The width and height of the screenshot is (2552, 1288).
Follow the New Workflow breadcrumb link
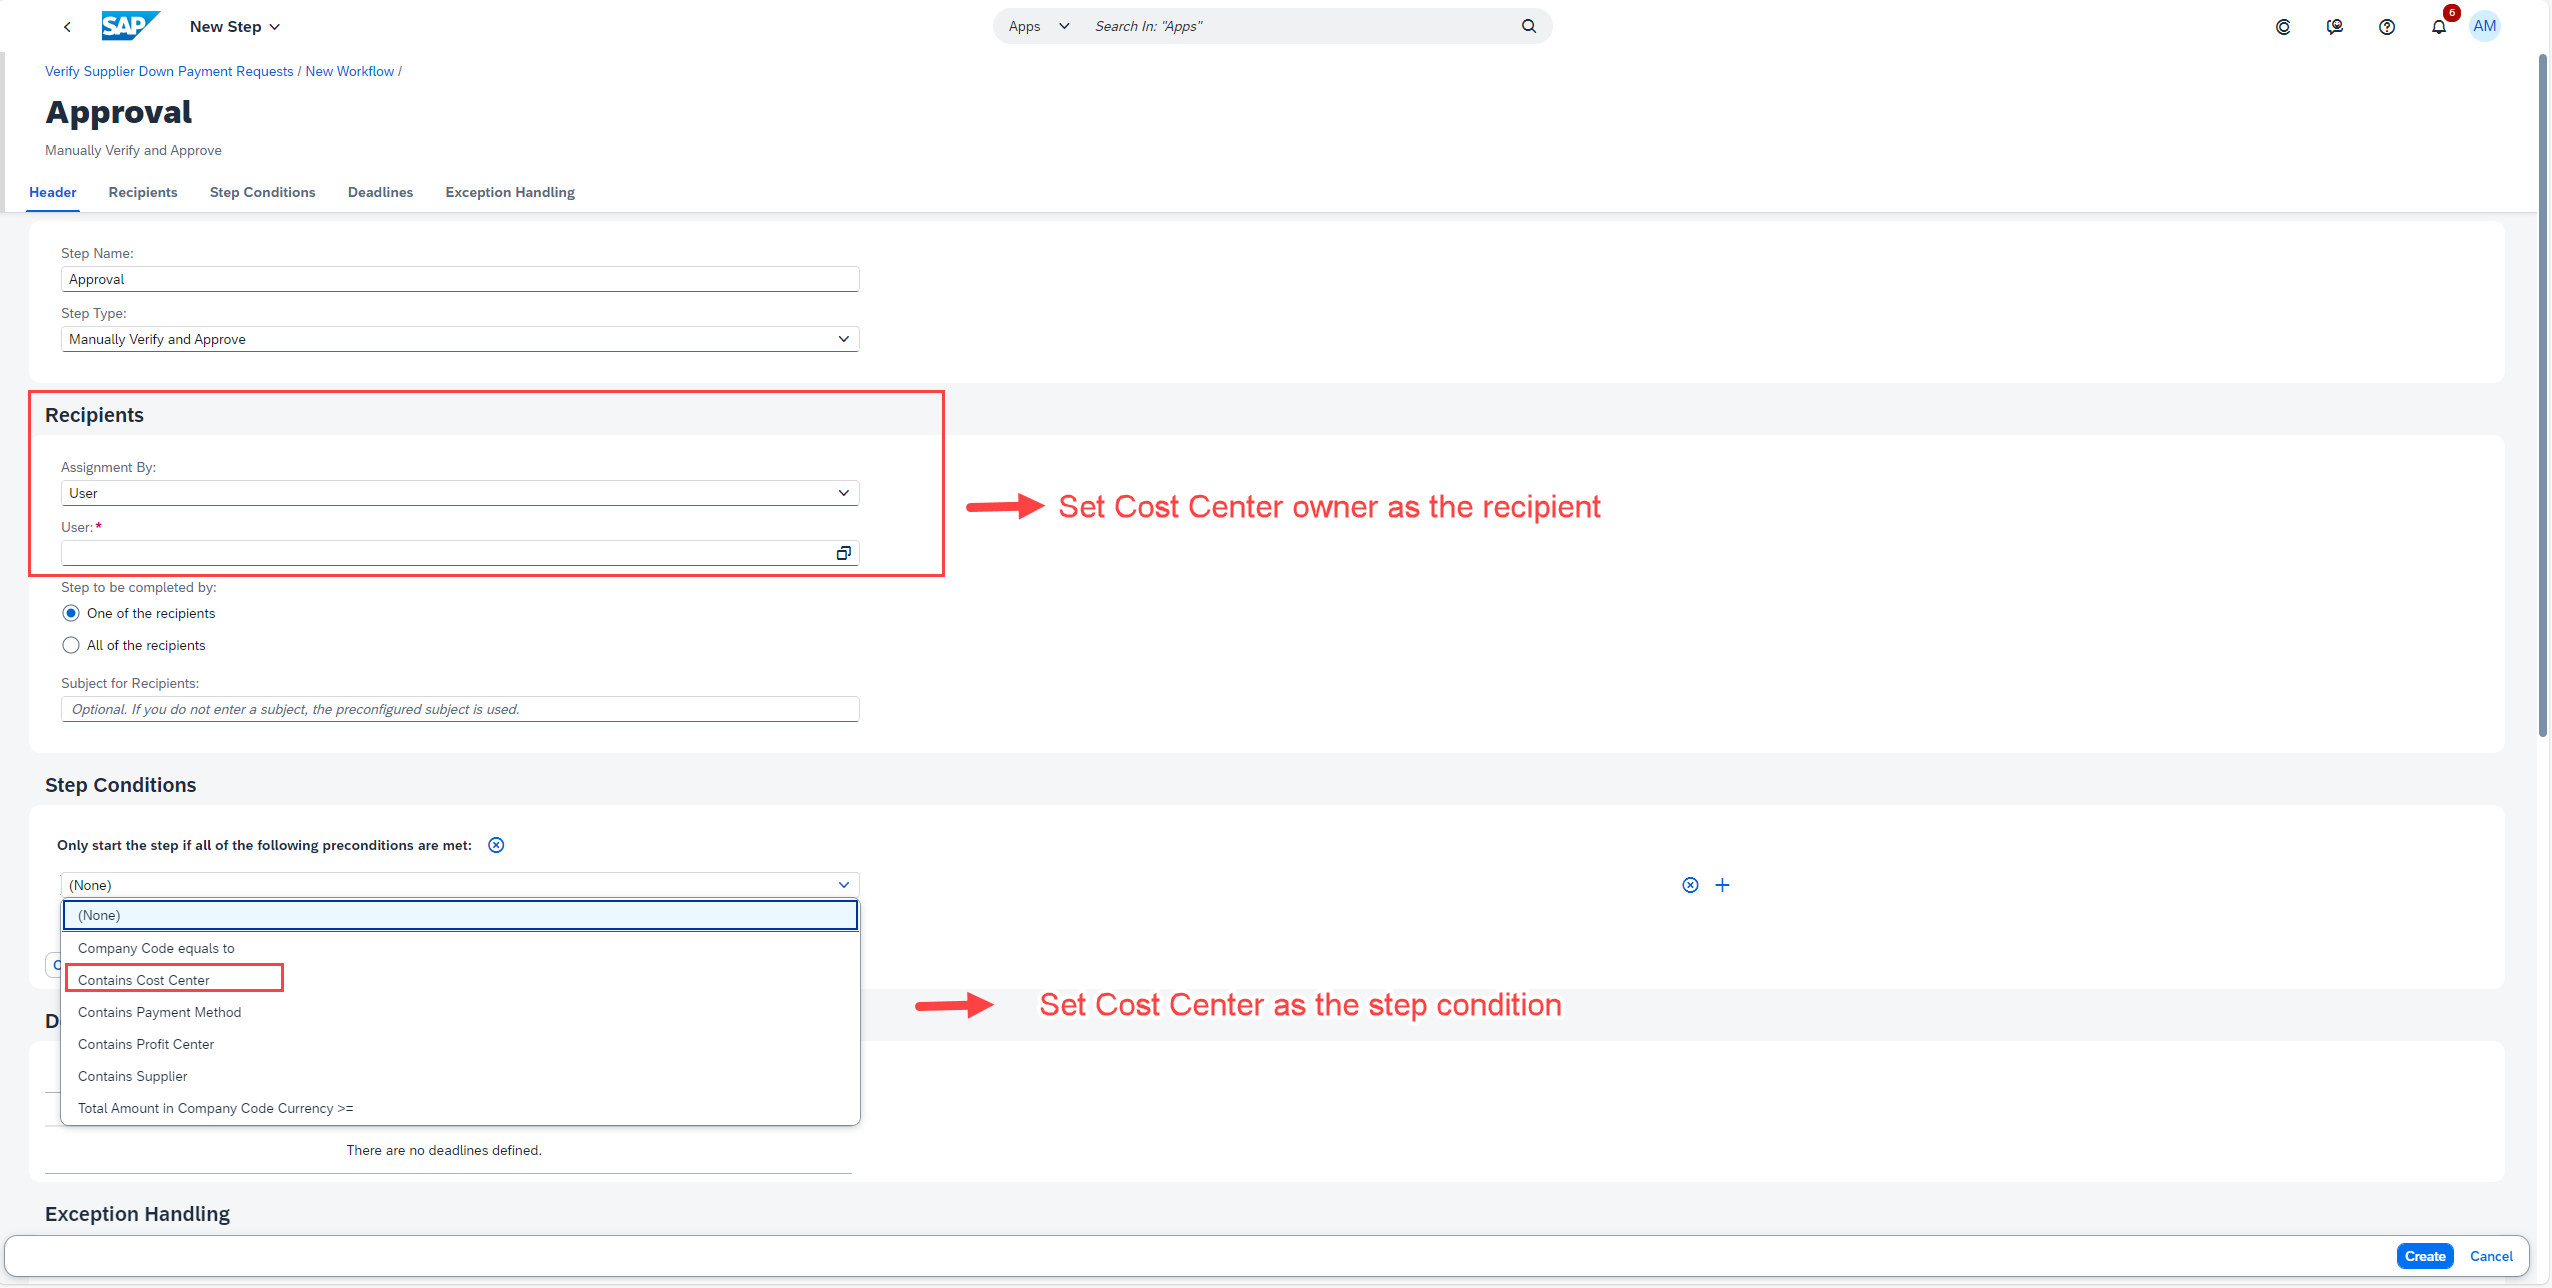[x=350, y=71]
